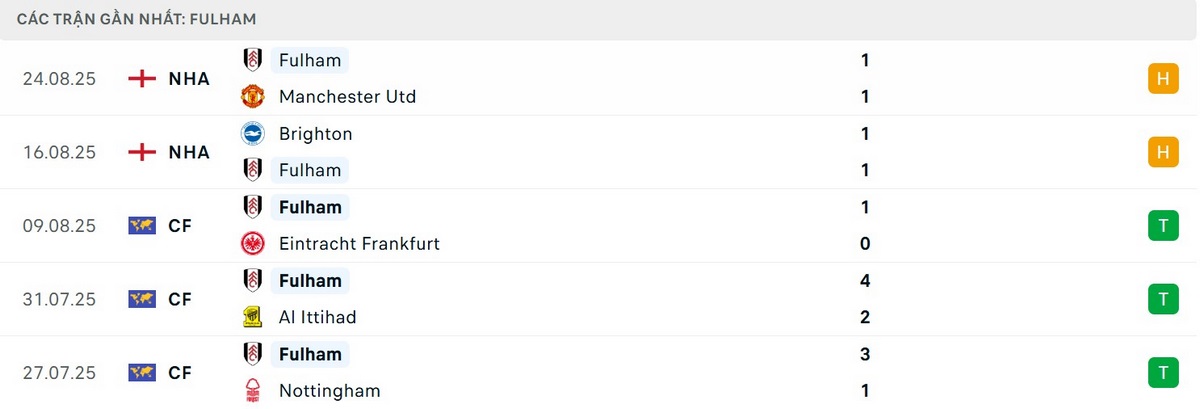Open the Manchester Utd team link
Image resolution: width=1200 pixels, height=409 pixels.
click(x=347, y=97)
